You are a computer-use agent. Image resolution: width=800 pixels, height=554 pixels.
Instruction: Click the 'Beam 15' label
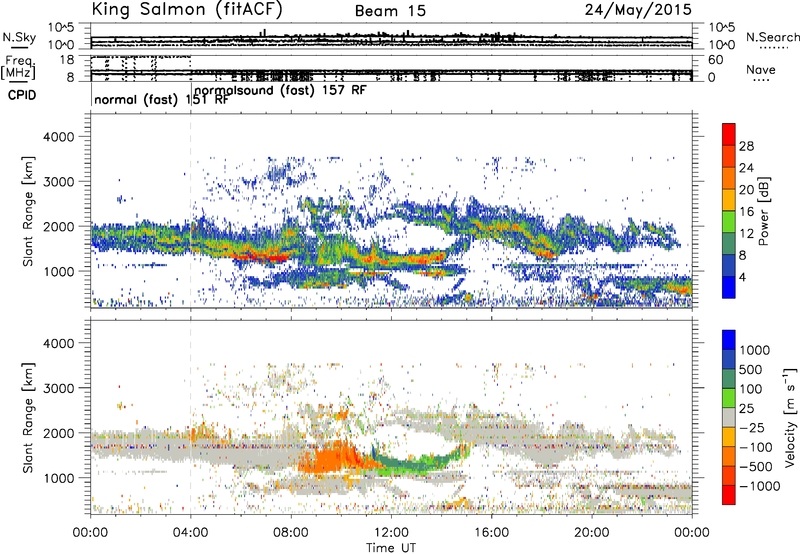click(x=390, y=11)
